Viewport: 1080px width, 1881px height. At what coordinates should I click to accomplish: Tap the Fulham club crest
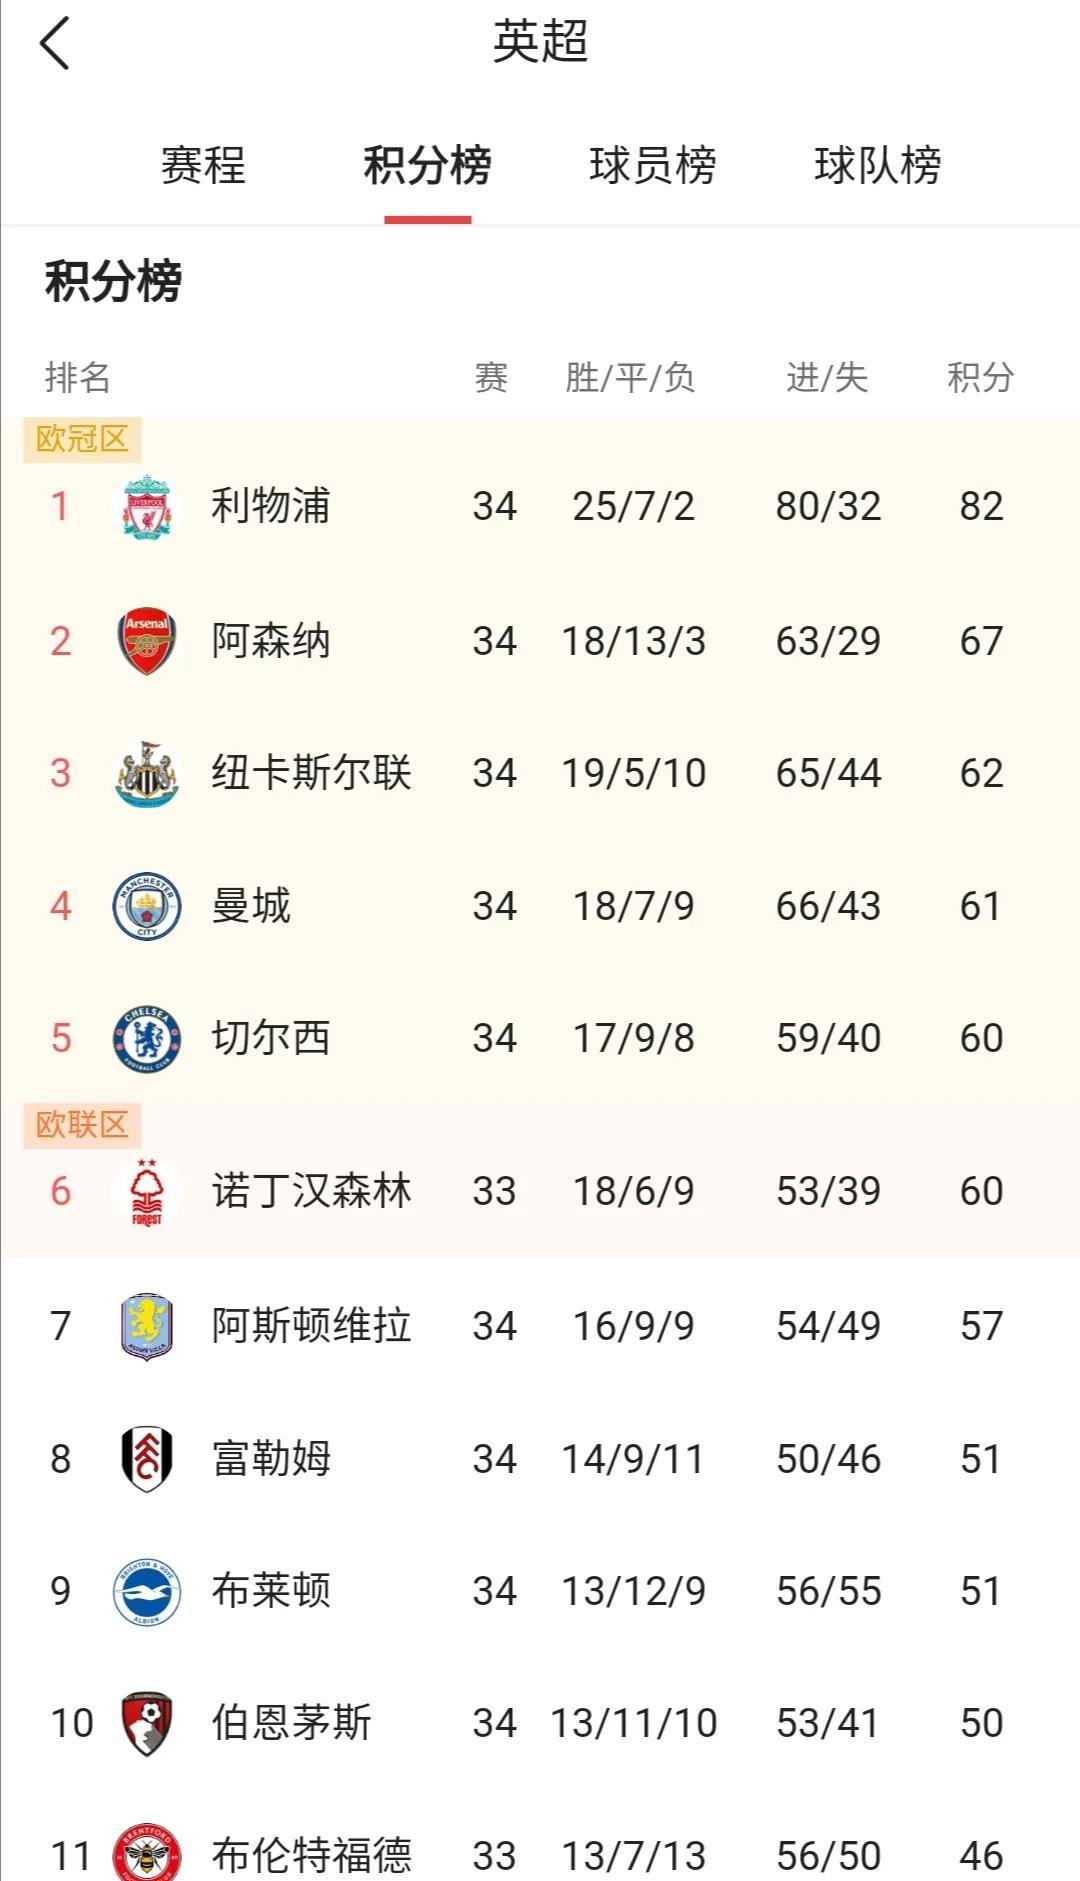point(147,1459)
